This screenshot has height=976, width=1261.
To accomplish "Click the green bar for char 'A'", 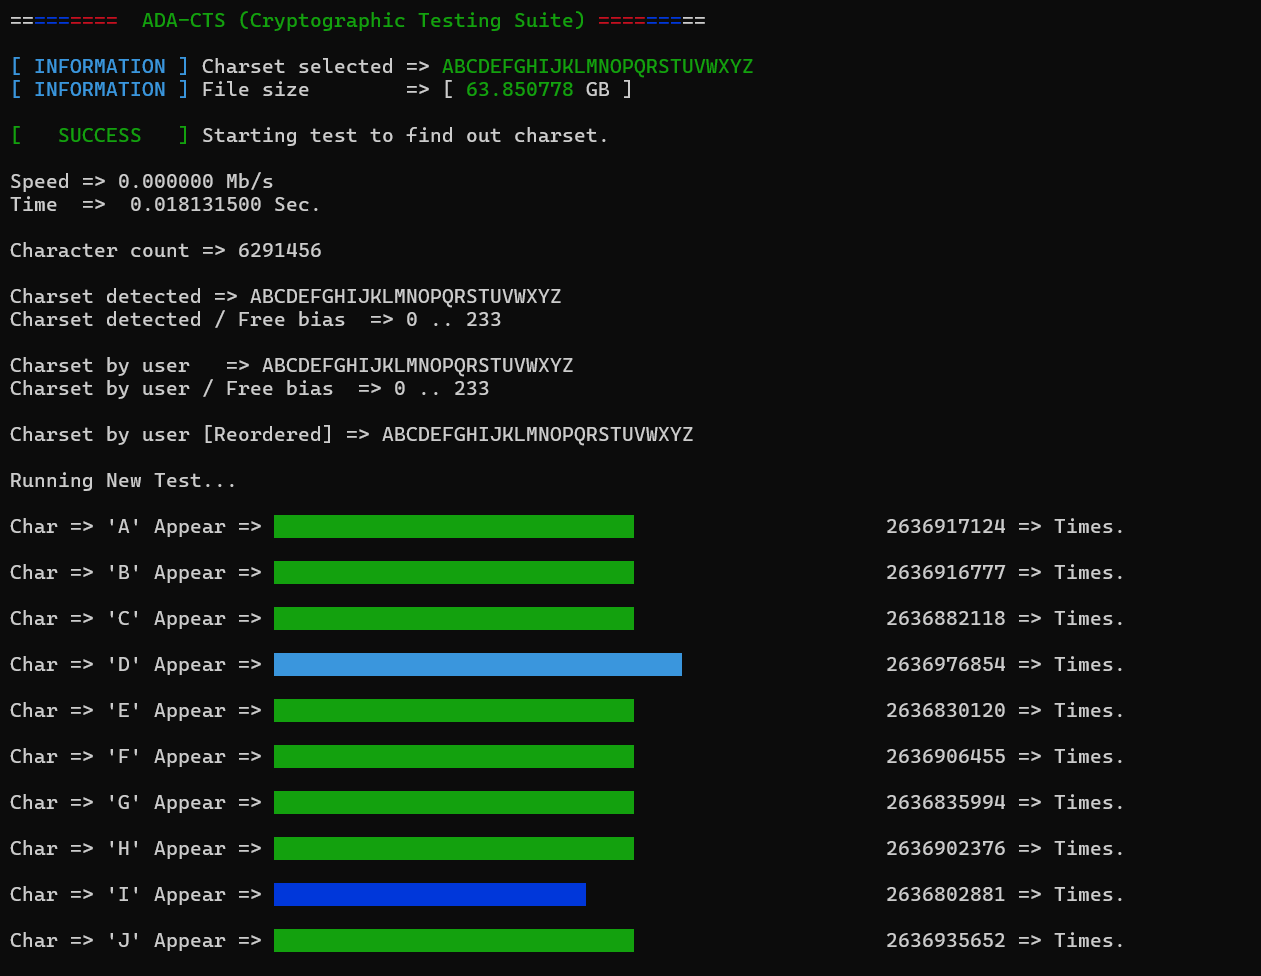I will pyautogui.click(x=454, y=527).
